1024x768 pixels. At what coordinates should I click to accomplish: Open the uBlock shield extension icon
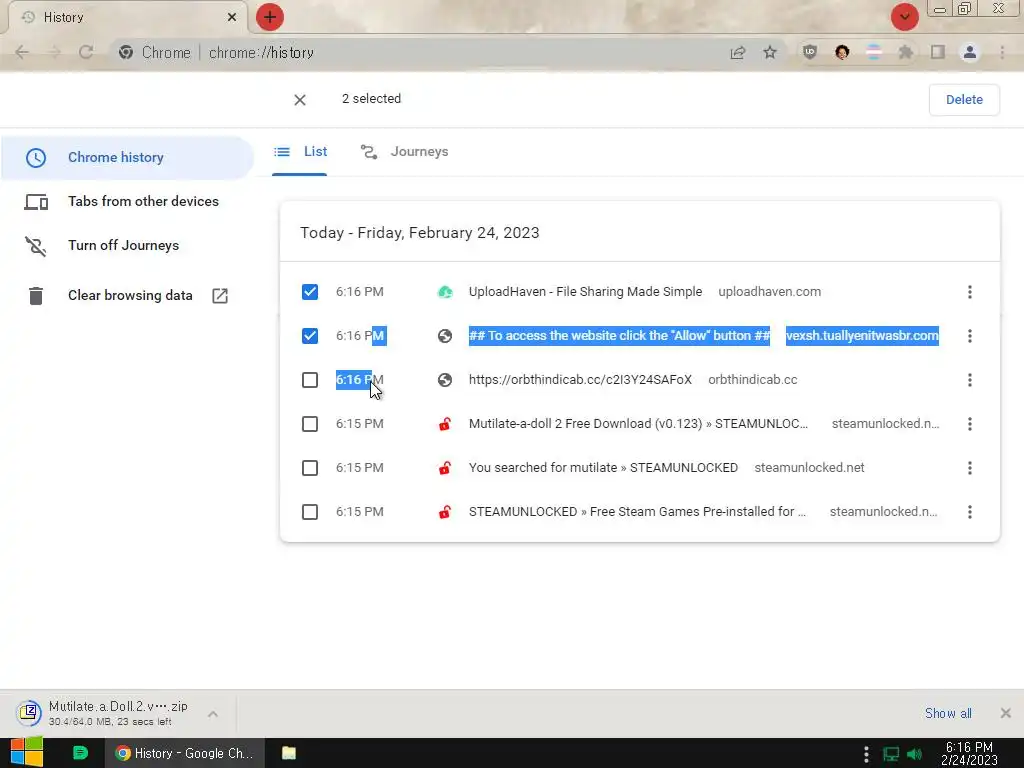(810, 52)
